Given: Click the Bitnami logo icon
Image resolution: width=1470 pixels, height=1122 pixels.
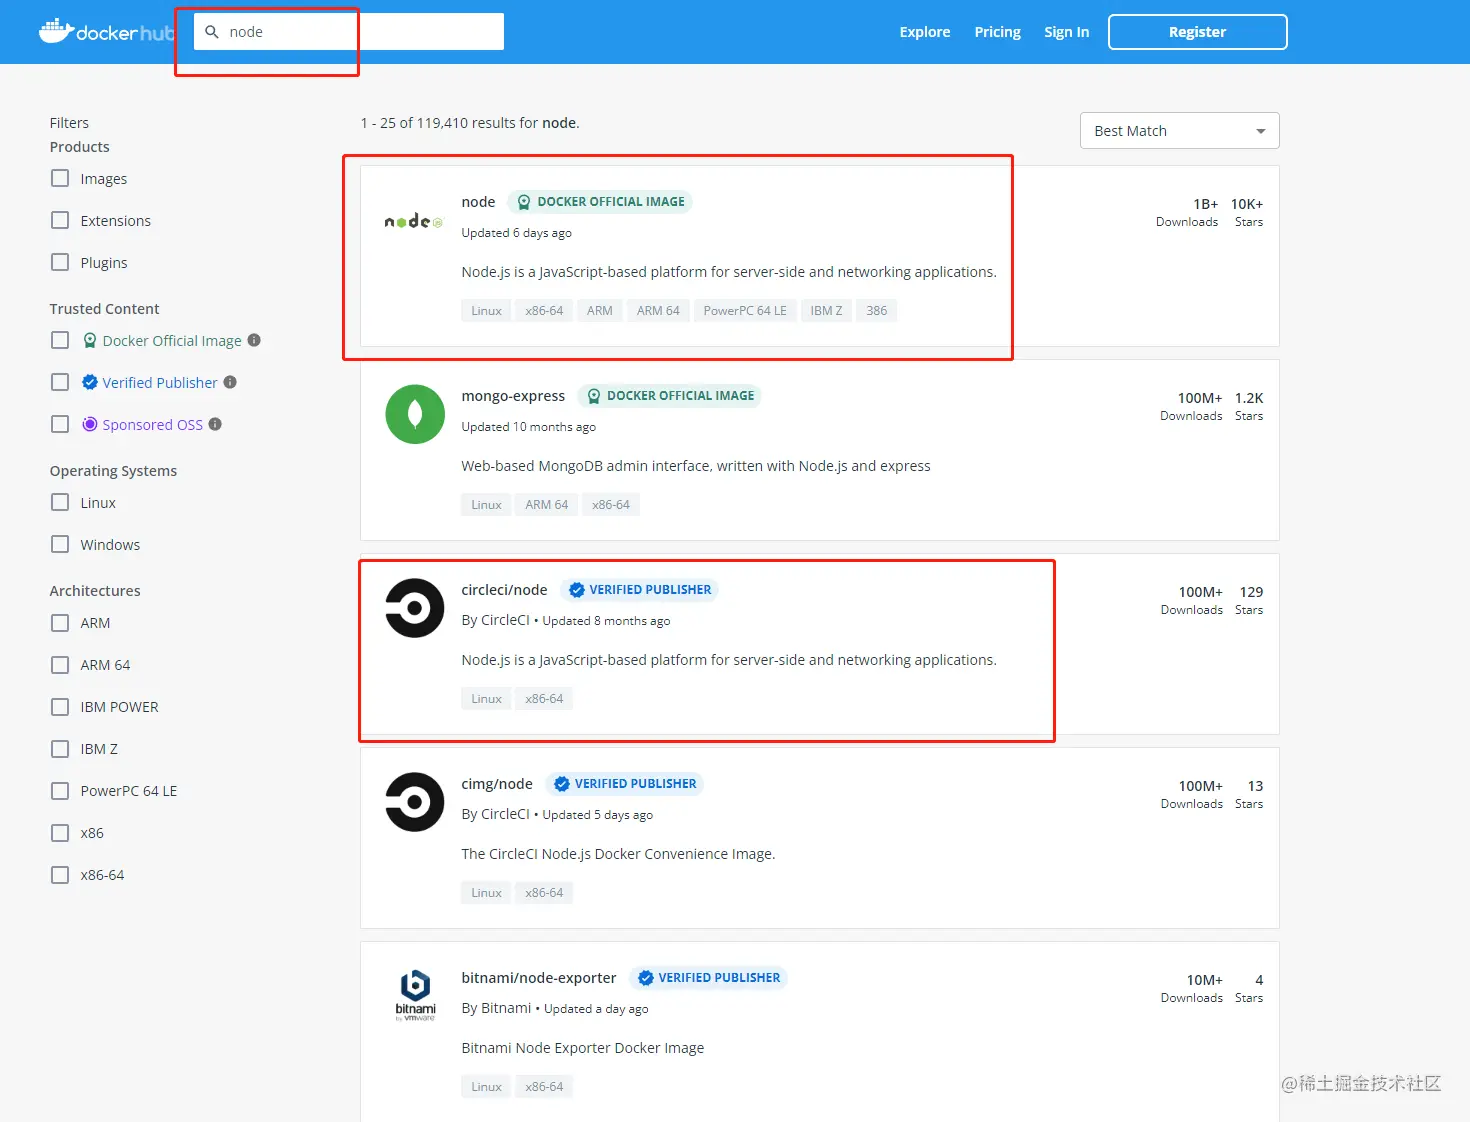Looking at the screenshot, I should click(x=415, y=995).
